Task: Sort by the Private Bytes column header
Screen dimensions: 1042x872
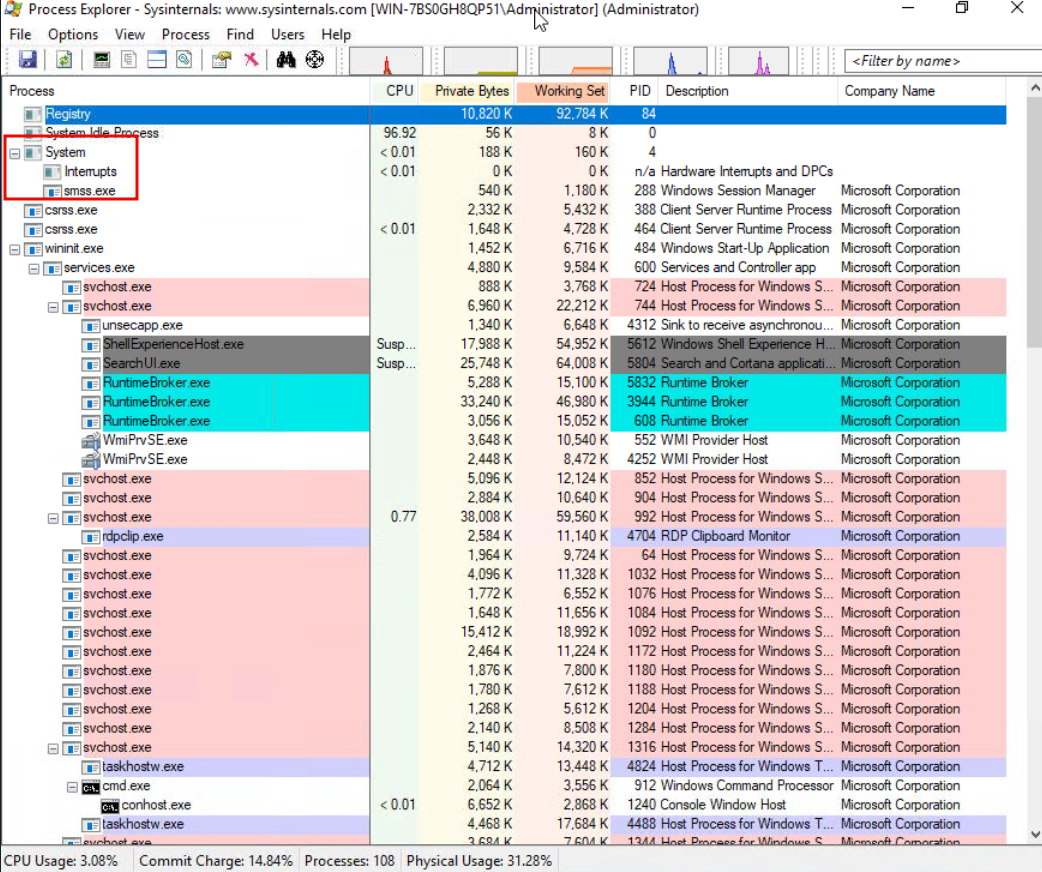Action: point(471,91)
